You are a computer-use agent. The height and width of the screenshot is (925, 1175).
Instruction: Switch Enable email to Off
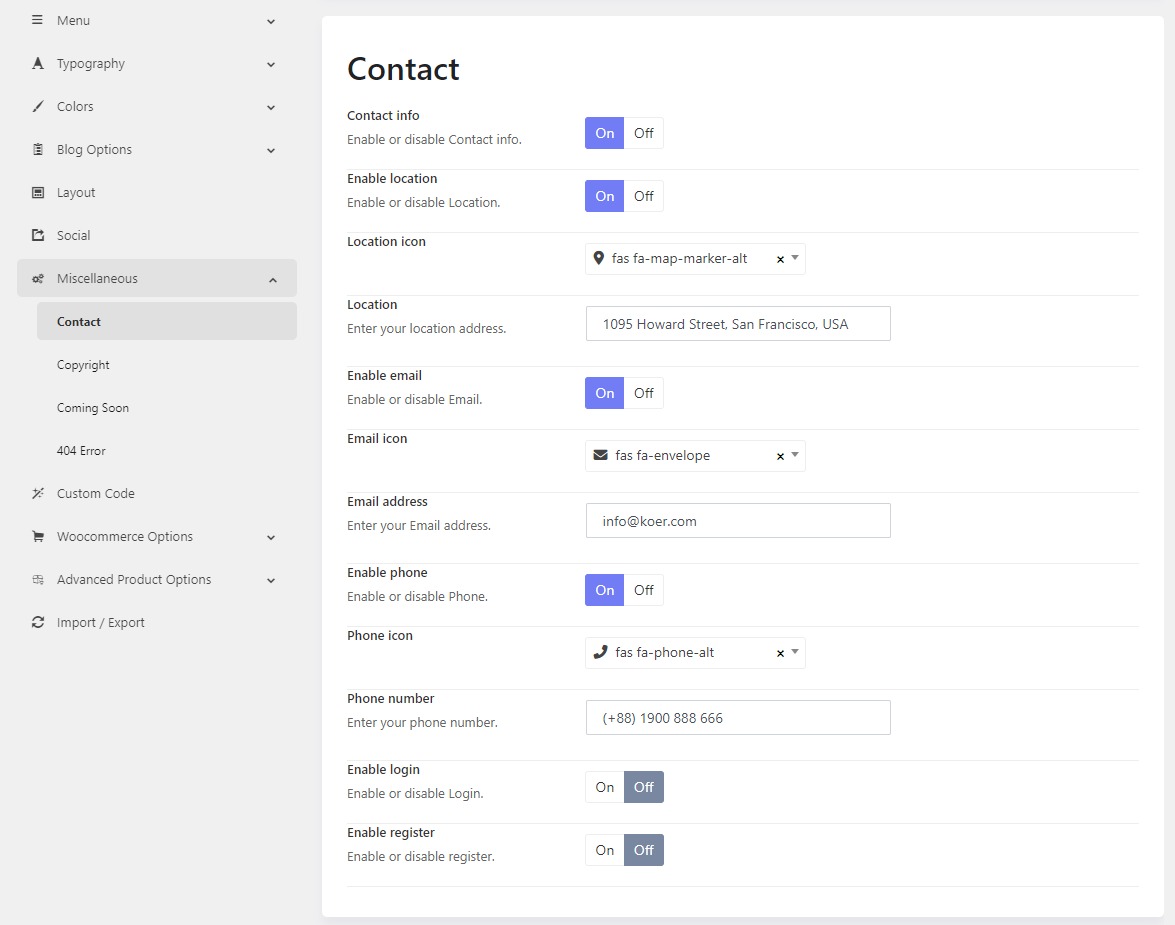[x=644, y=394]
